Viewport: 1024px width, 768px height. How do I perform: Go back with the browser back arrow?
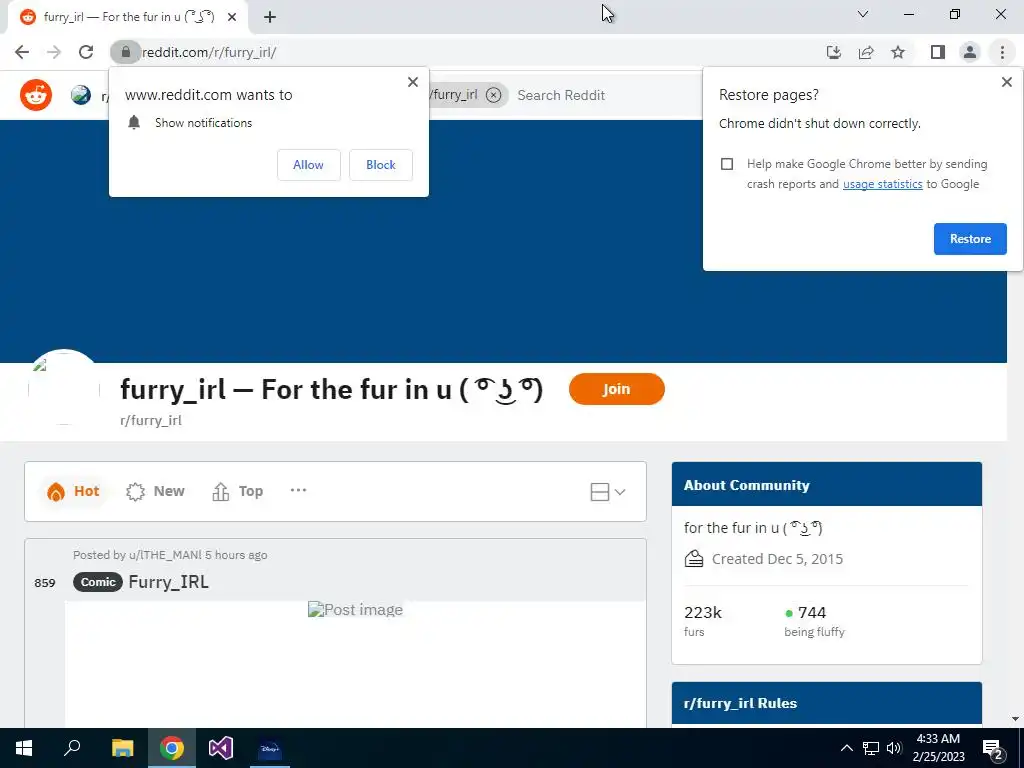pos(22,52)
